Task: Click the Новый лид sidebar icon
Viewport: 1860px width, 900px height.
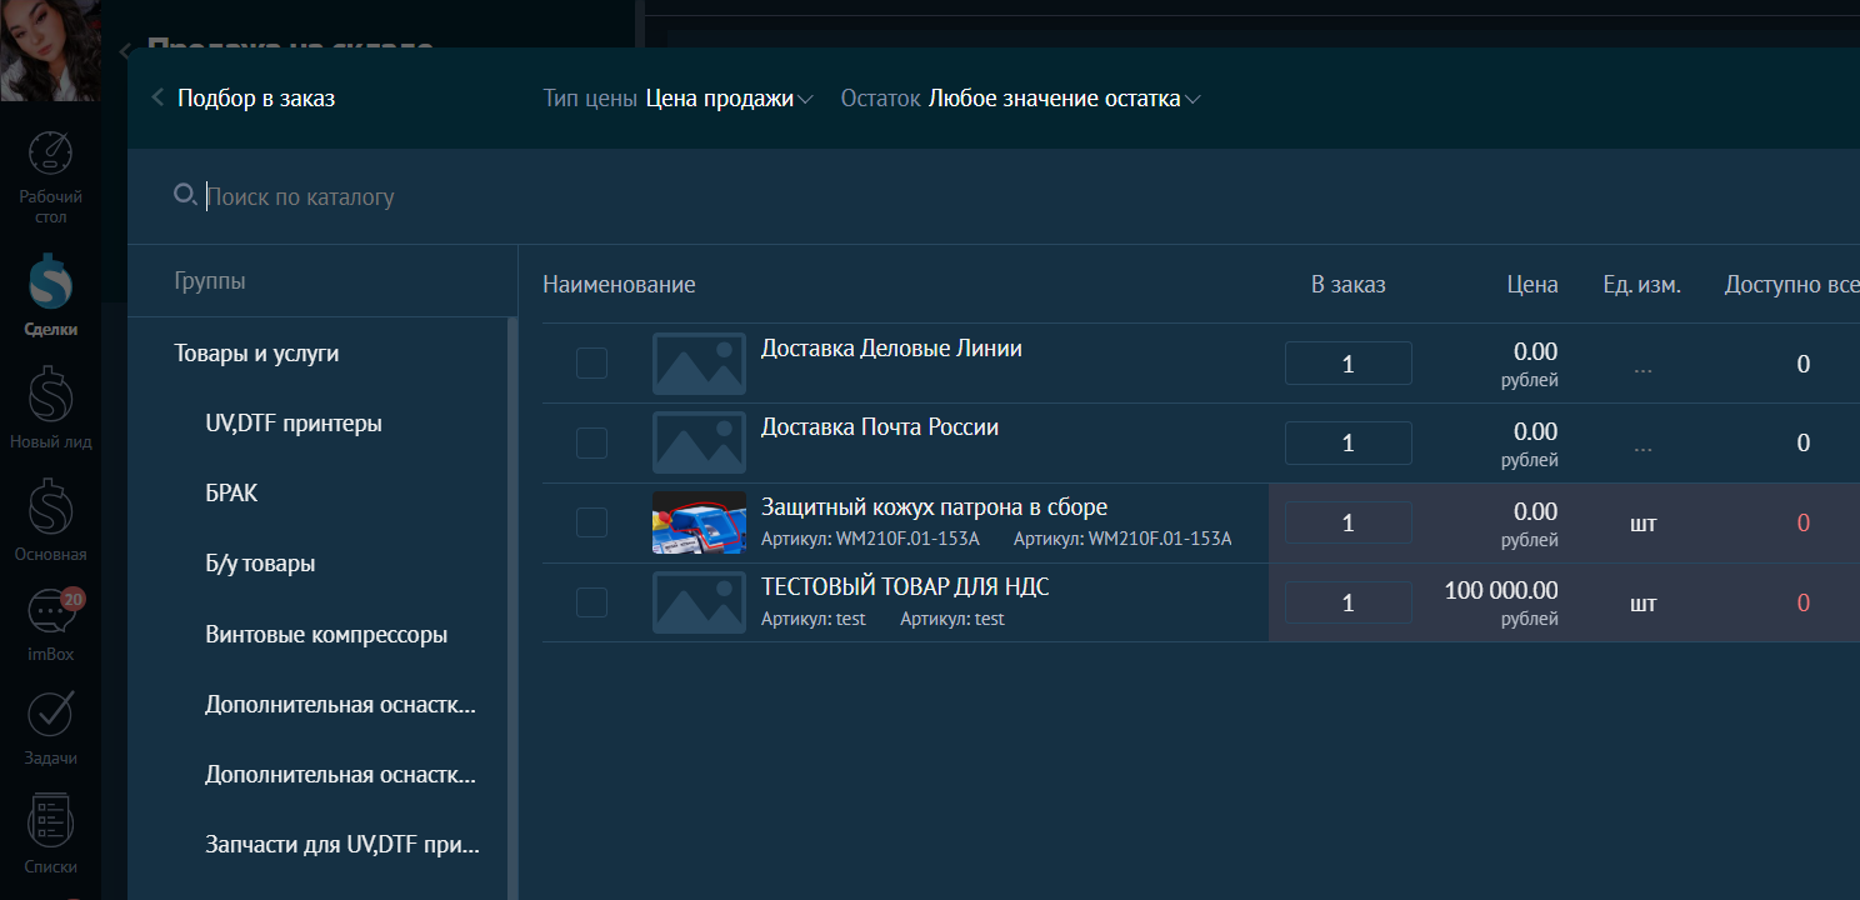Action: [x=50, y=395]
